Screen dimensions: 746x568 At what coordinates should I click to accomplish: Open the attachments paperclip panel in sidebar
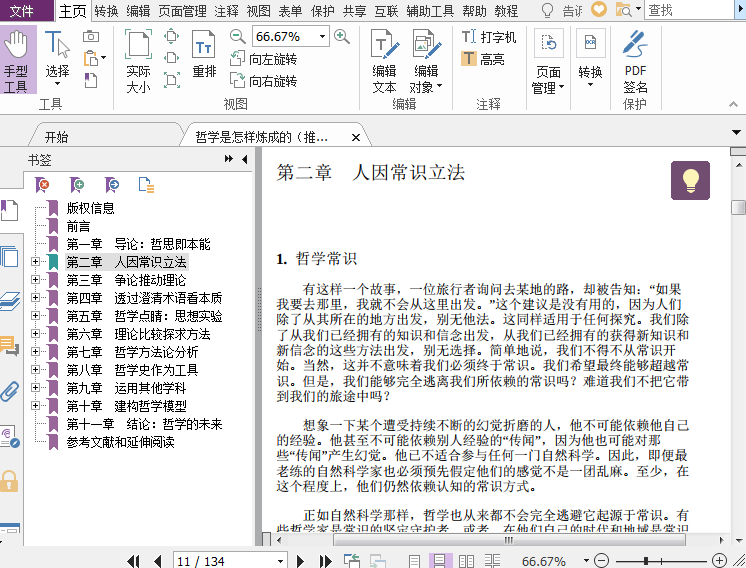[10, 391]
